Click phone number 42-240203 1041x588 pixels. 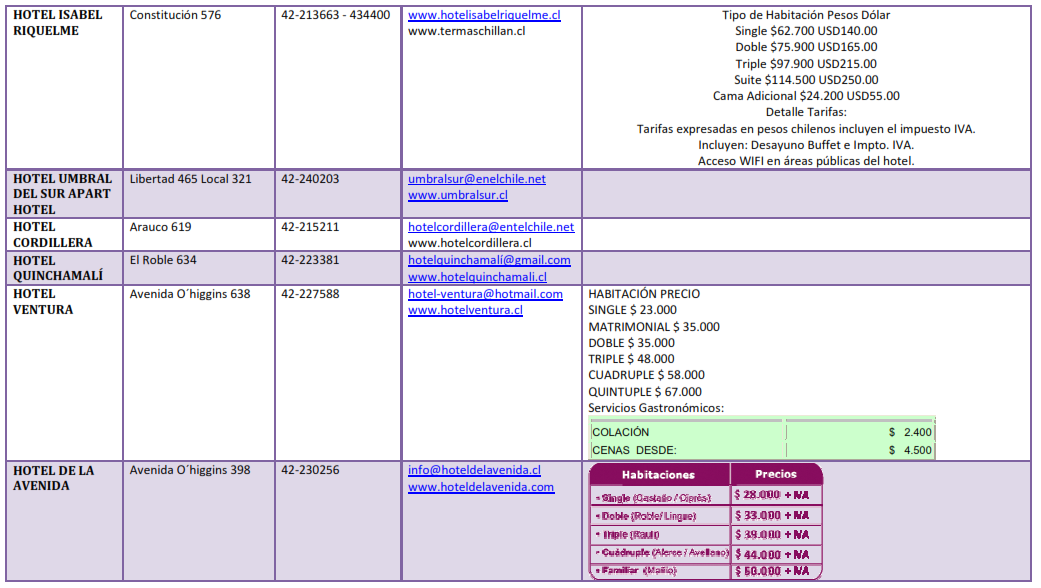(309, 179)
